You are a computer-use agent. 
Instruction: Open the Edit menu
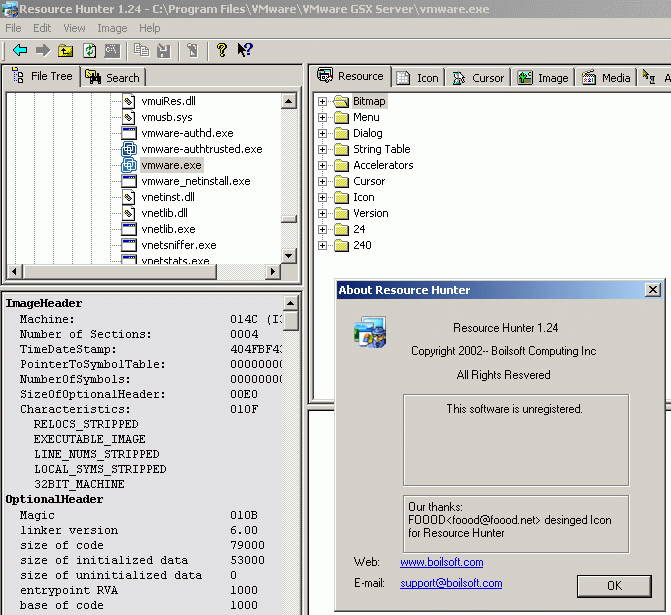click(42, 28)
